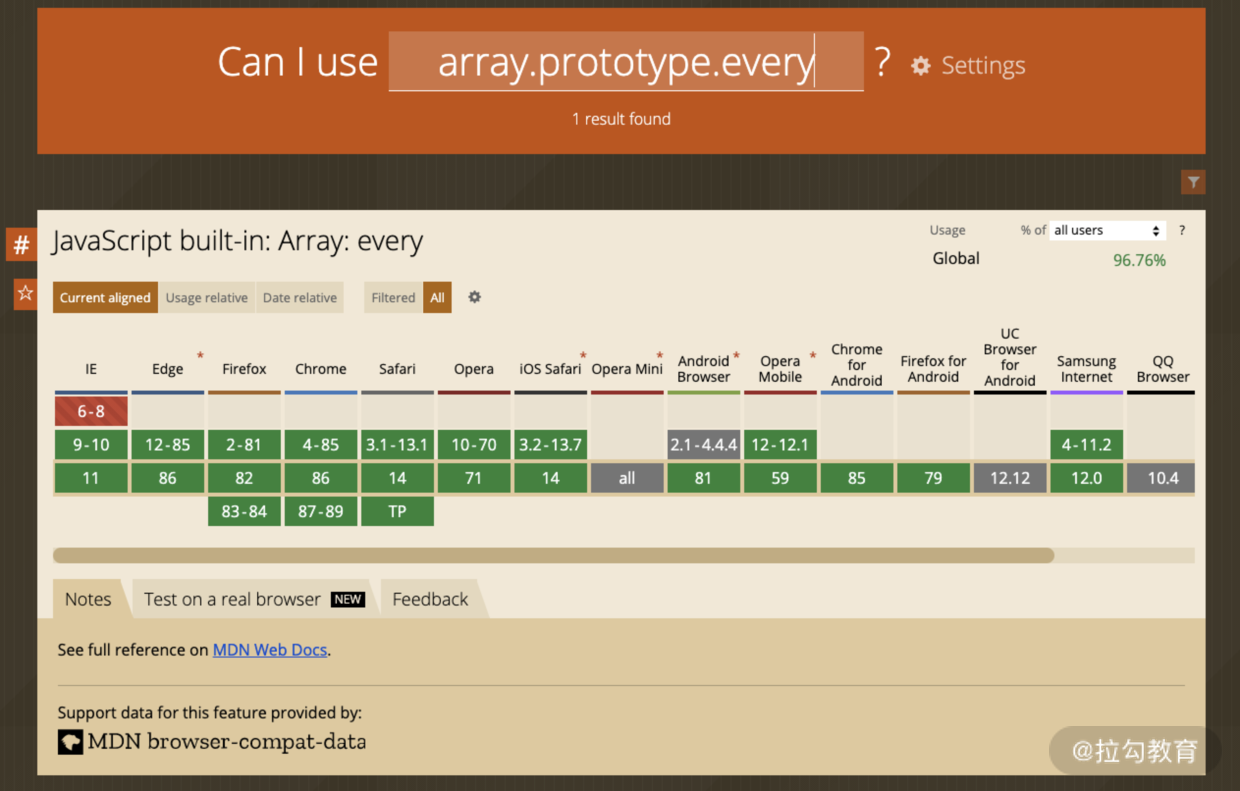Open the table options gear icon
Image resolution: width=1240 pixels, height=791 pixels.
[x=475, y=297]
